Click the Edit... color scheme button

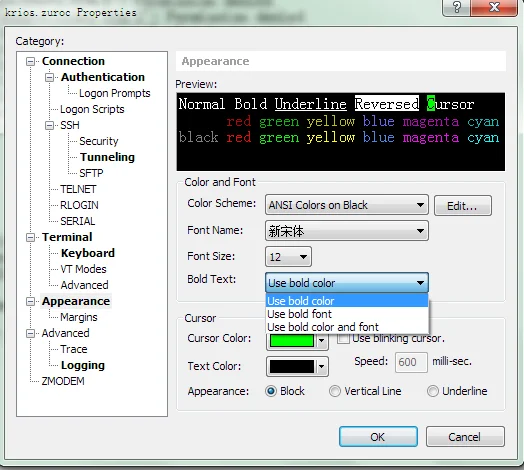(x=463, y=206)
